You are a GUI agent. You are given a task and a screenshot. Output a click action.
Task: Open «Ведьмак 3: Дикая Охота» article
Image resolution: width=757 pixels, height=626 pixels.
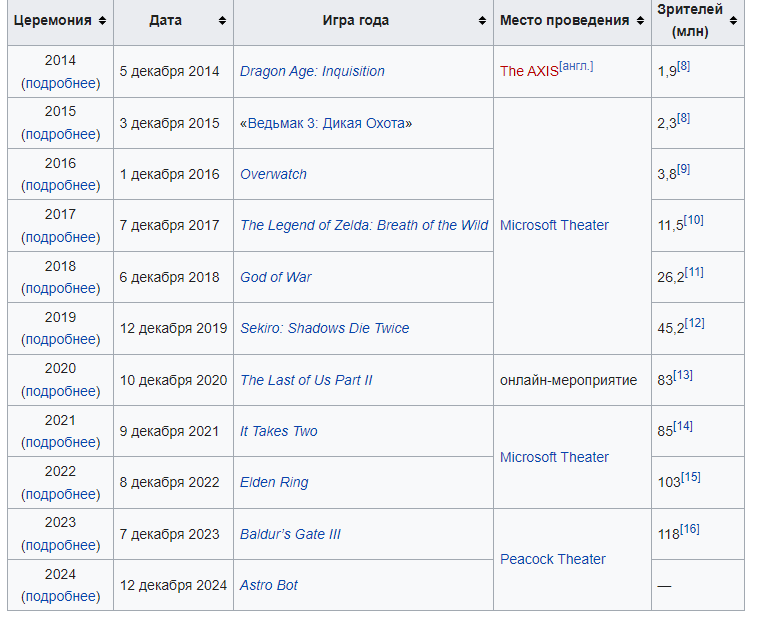click(326, 123)
